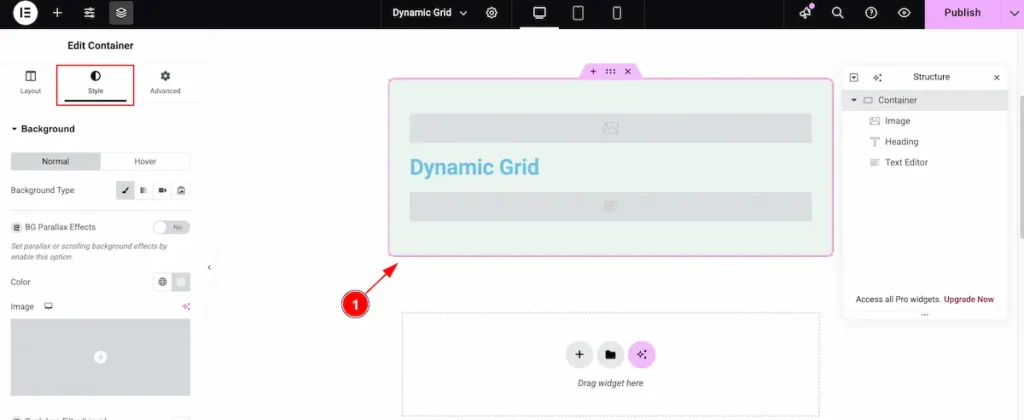Toggle BG Parallax Effects switch
The width and height of the screenshot is (1024, 420).
[171, 227]
